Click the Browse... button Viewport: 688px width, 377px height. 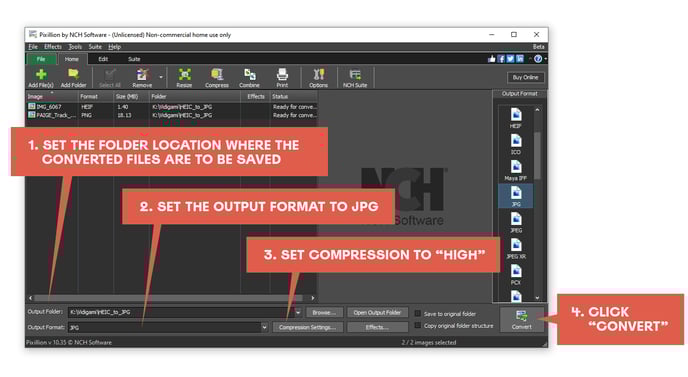point(324,312)
